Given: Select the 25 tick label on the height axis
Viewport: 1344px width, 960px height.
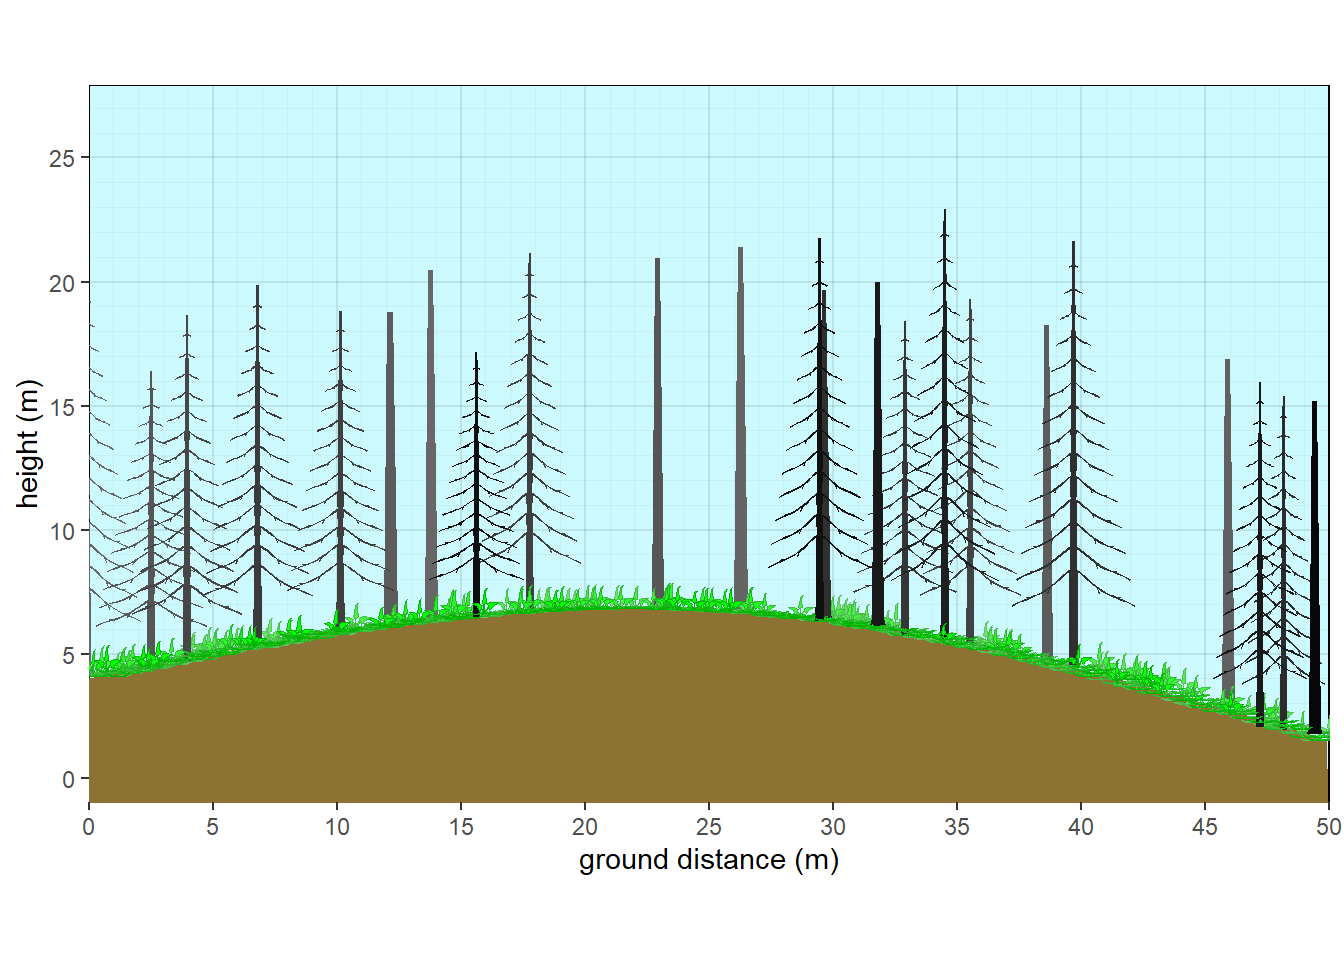Looking at the screenshot, I should point(62,158).
